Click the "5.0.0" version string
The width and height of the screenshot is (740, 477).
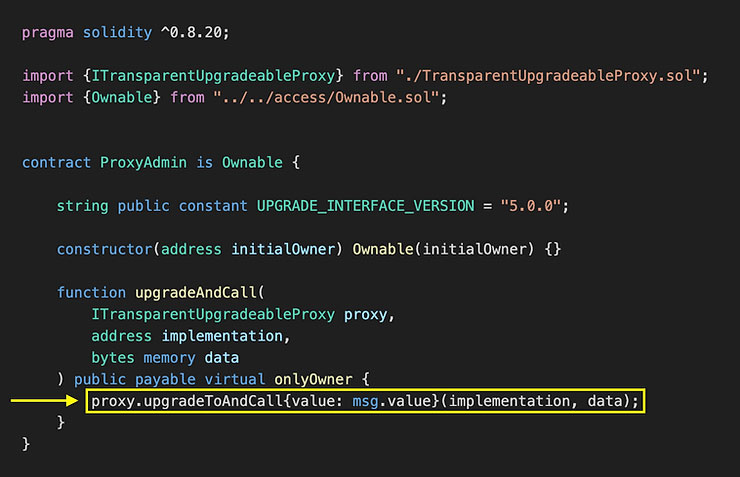tap(530, 206)
